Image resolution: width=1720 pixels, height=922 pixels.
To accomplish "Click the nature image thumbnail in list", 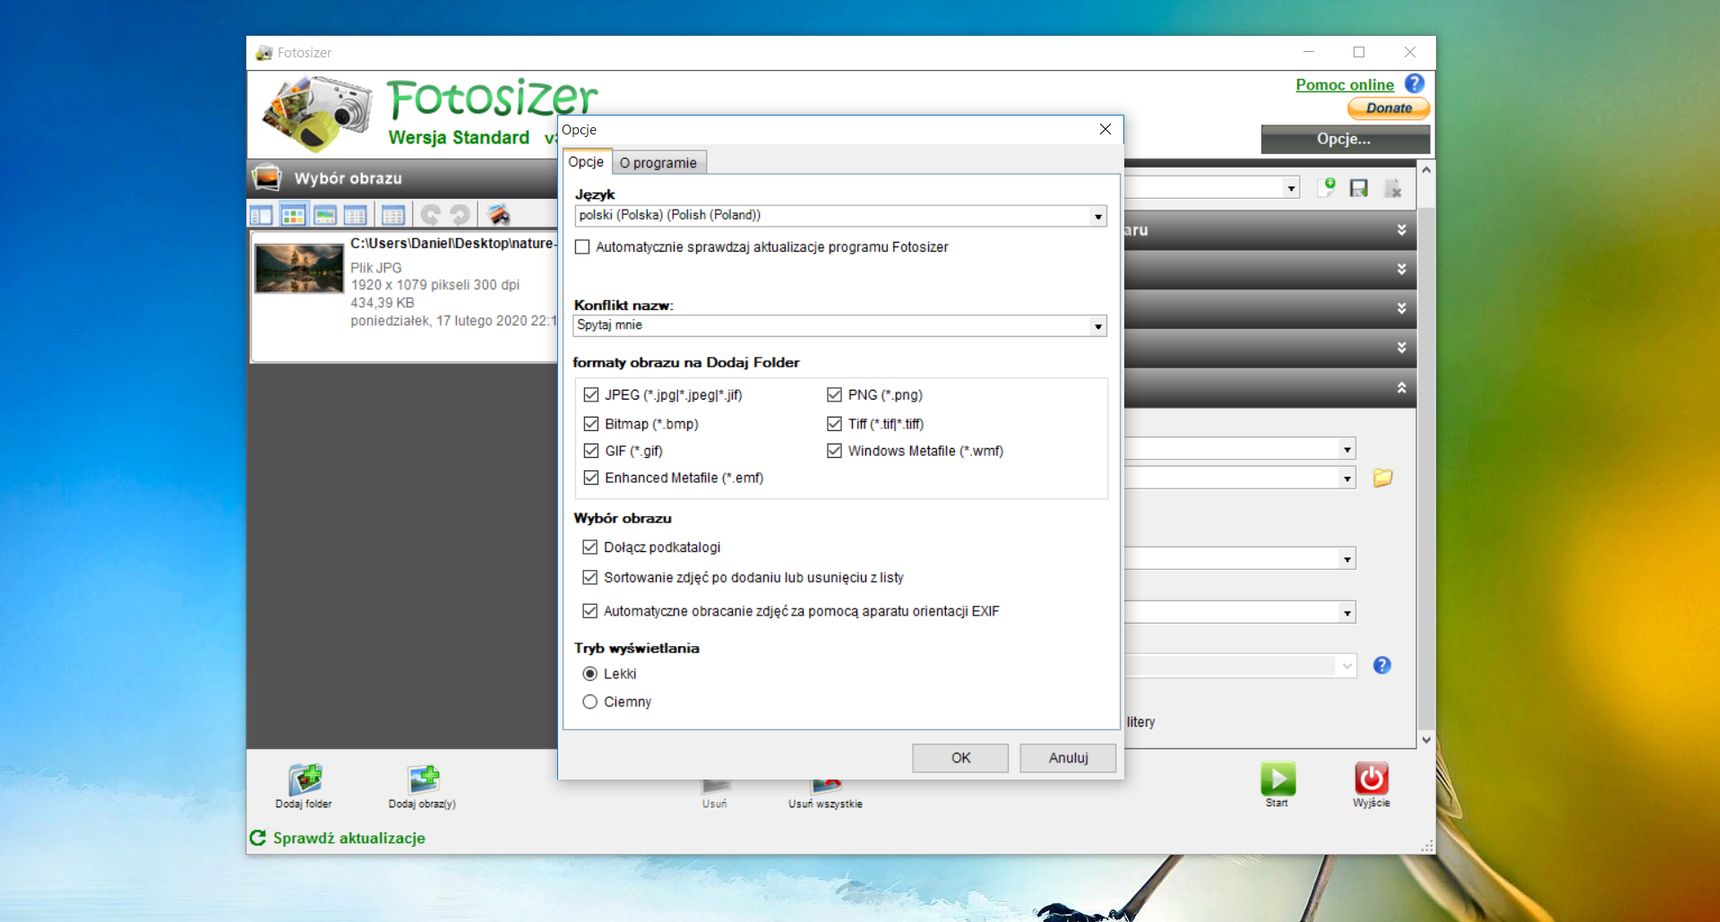I will point(299,268).
